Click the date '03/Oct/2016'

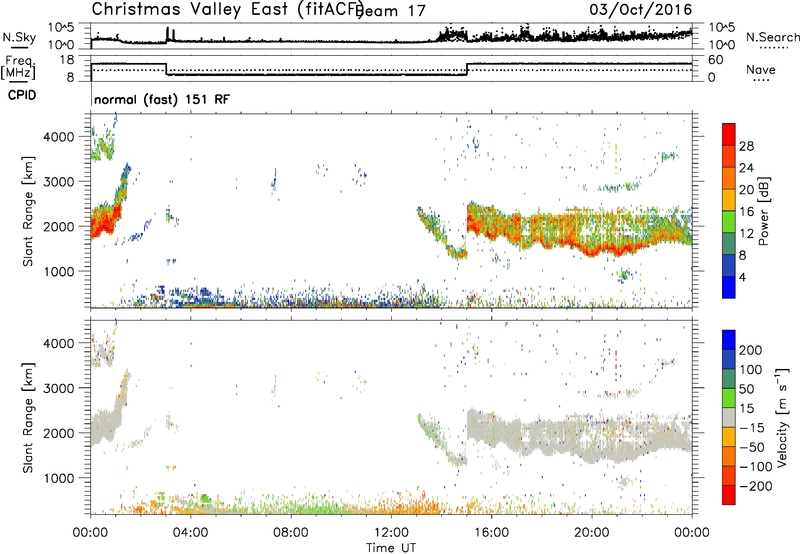pyautogui.click(x=641, y=10)
